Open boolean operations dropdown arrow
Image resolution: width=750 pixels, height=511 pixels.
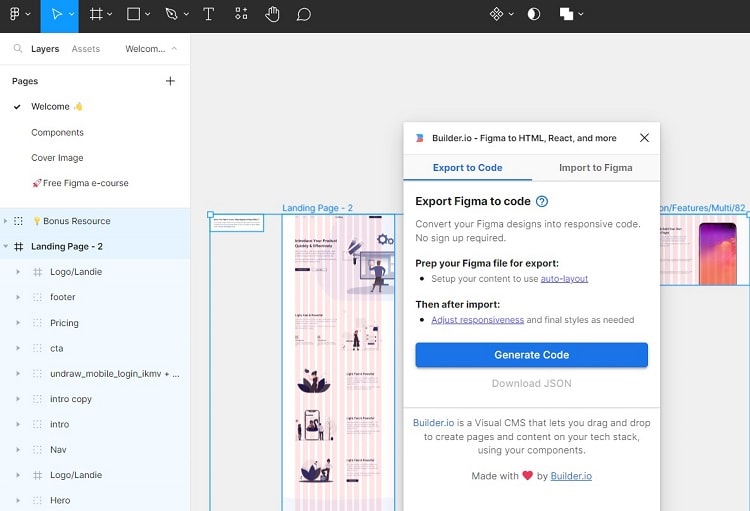[x=581, y=14]
